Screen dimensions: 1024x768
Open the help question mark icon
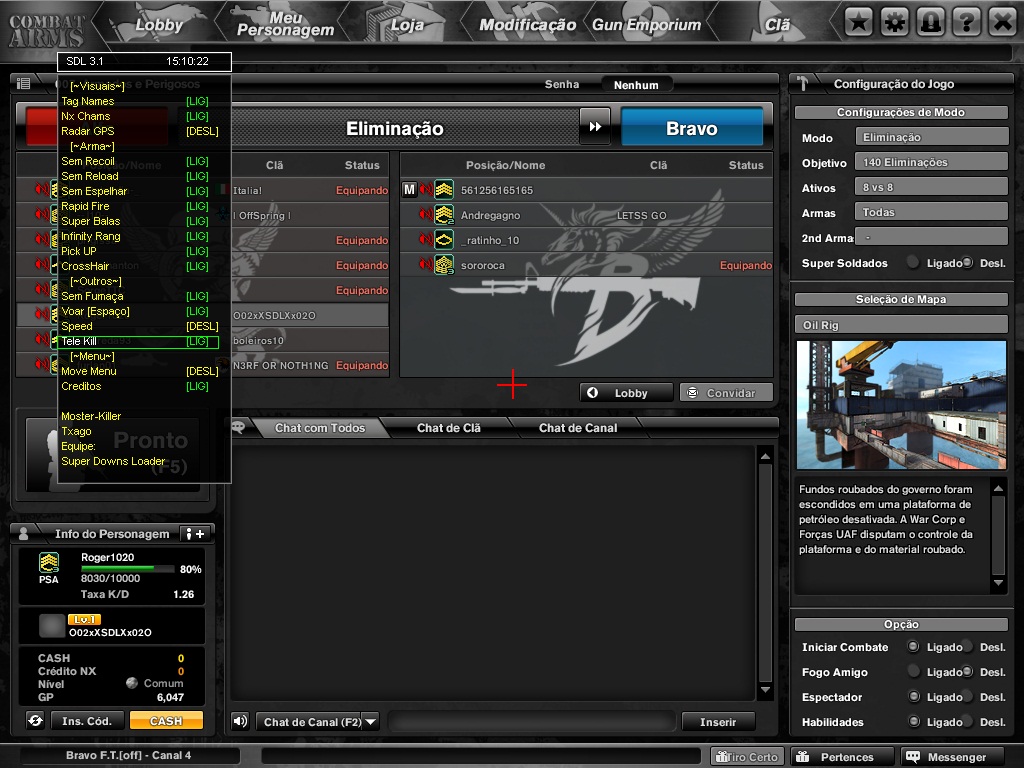966,23
